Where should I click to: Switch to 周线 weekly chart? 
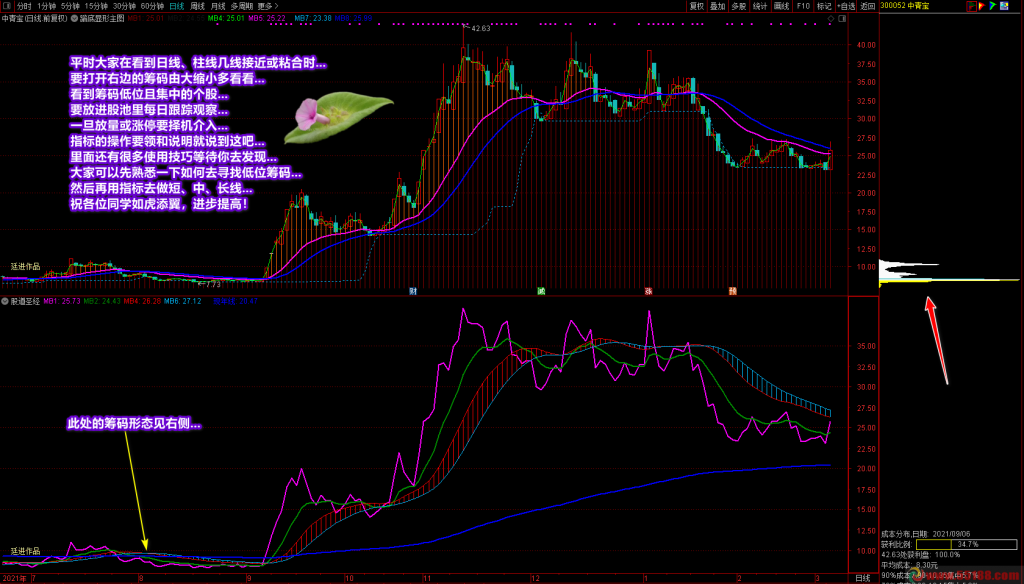point(197,6)
